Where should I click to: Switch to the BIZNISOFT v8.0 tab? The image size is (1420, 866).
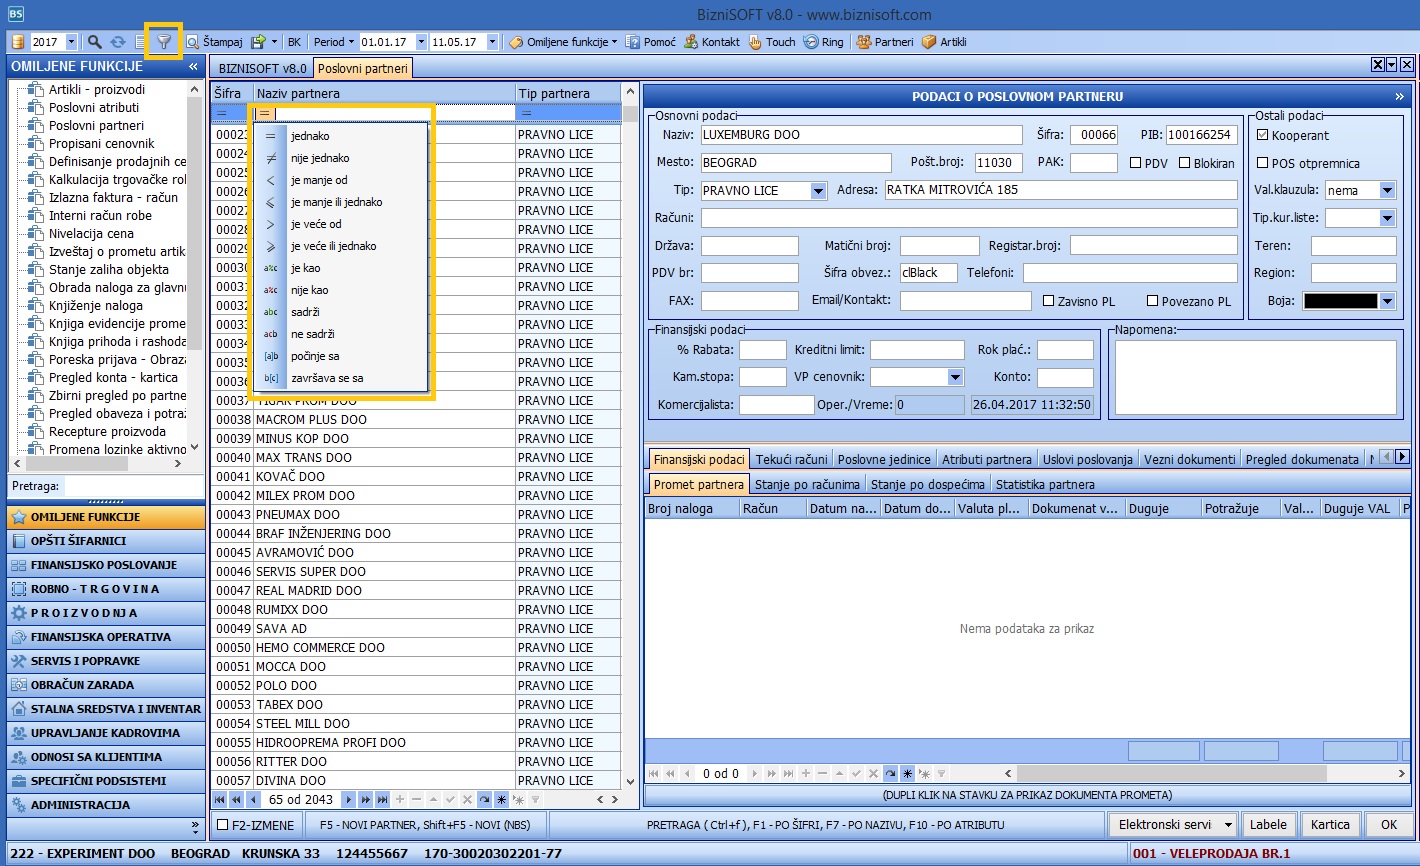click(262, 68)
